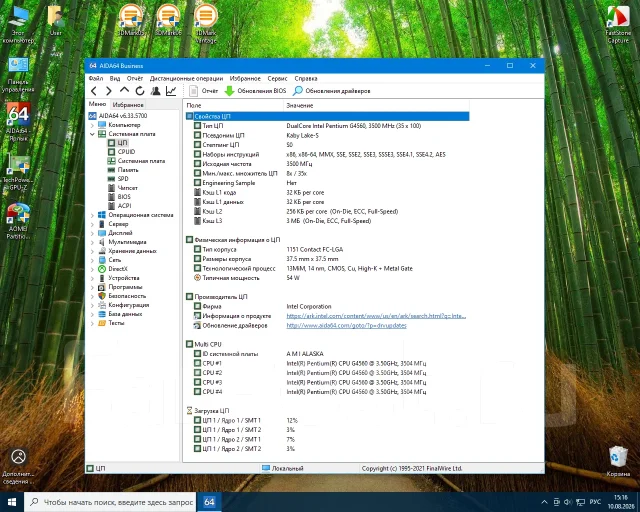640x512 pixels.
Task: Open the Windows Start button
Action: pos(12,502)
